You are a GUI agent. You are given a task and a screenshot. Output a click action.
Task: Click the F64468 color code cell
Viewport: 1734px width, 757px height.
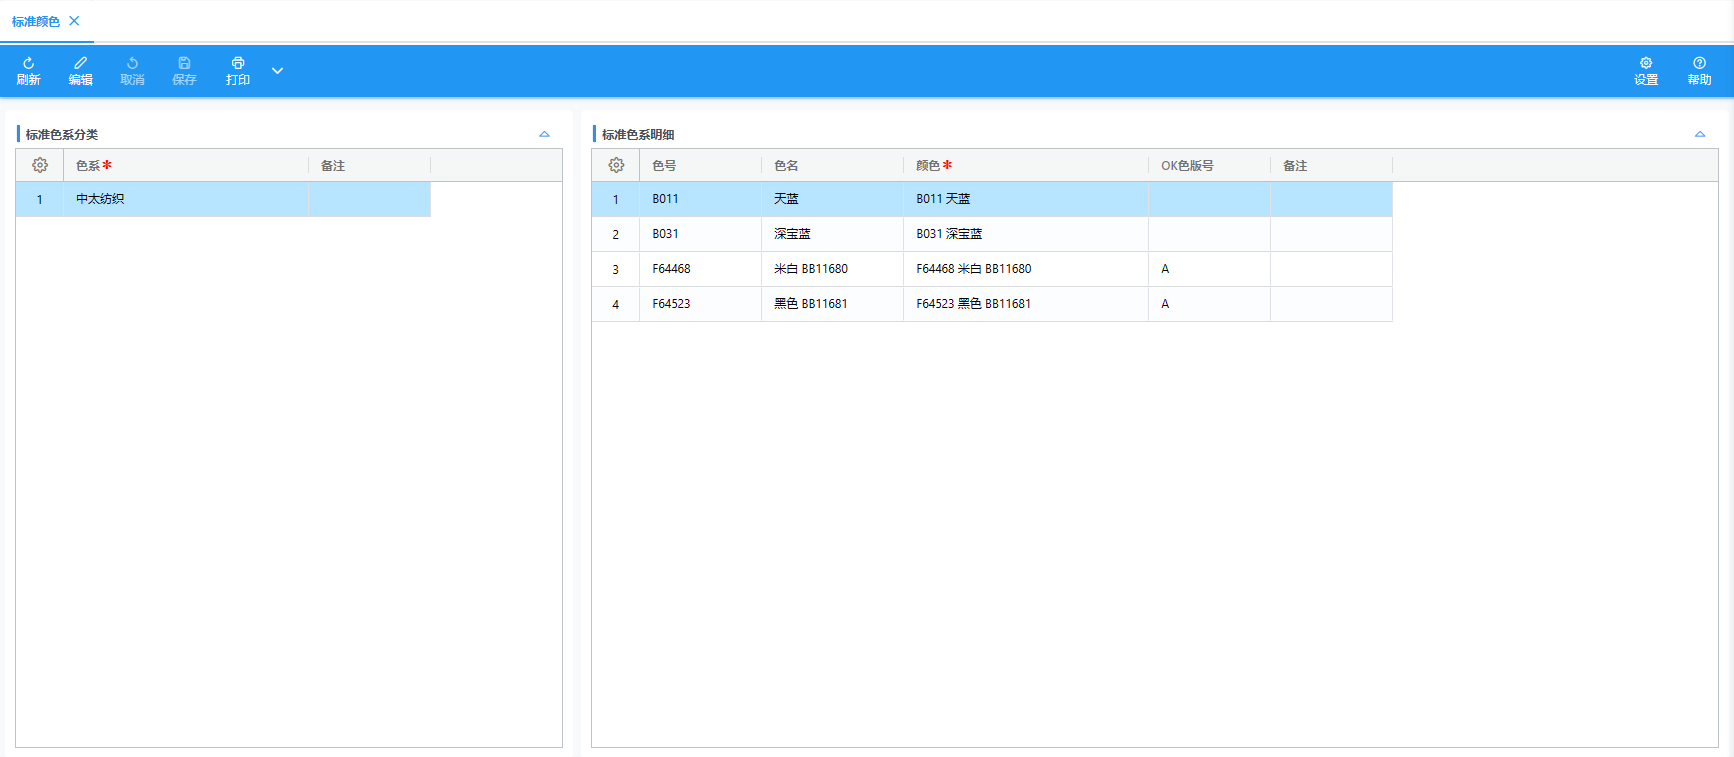671,269
